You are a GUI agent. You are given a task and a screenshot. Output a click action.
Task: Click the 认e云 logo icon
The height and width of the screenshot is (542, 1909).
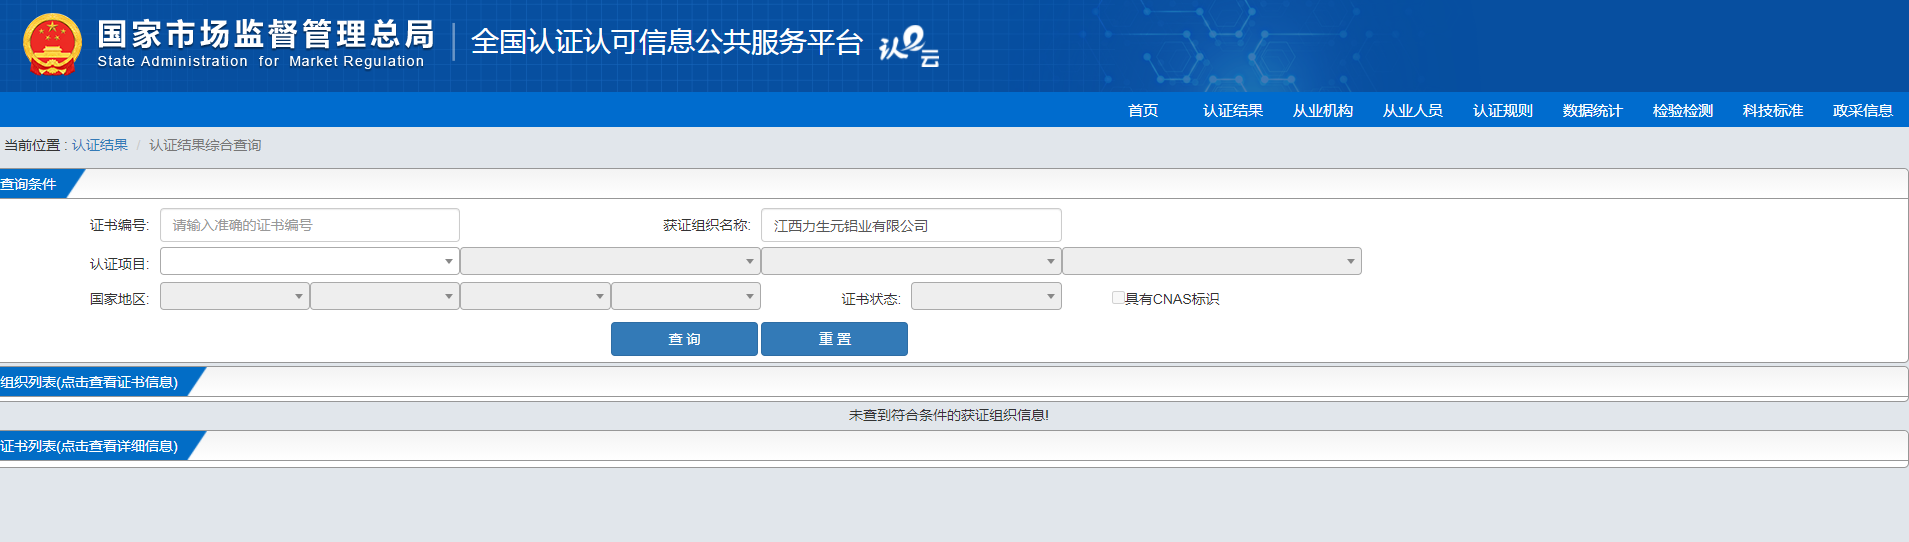coord(909,46)
